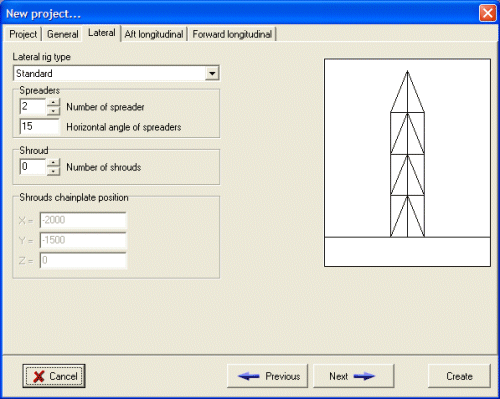500x399 pixels.
Task: Create the project
Action: 459,376
